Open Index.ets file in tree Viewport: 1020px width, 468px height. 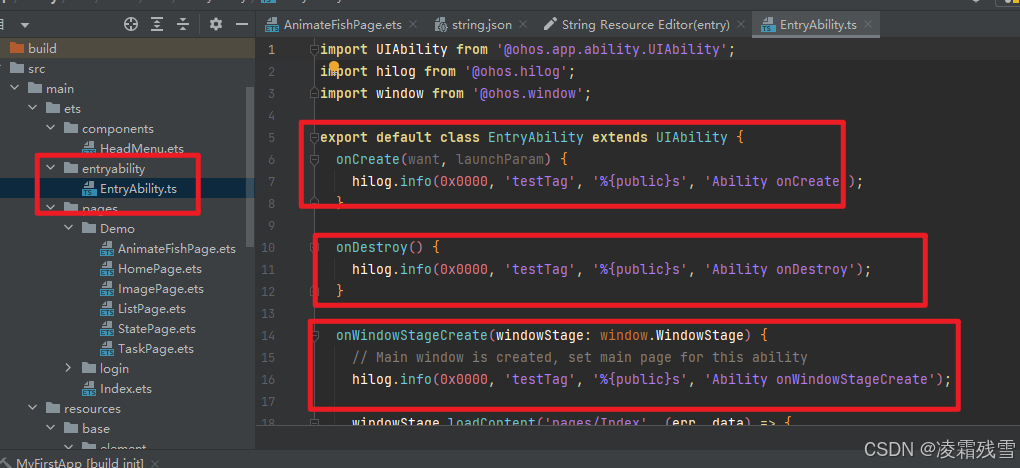point(126,389)
